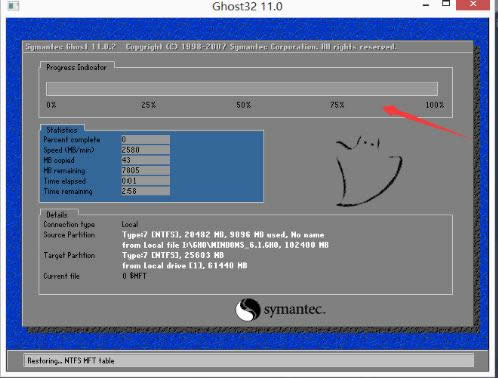The image size is (498, 378).
Task: Click the Source Partition details text
Action: [225, 240]
